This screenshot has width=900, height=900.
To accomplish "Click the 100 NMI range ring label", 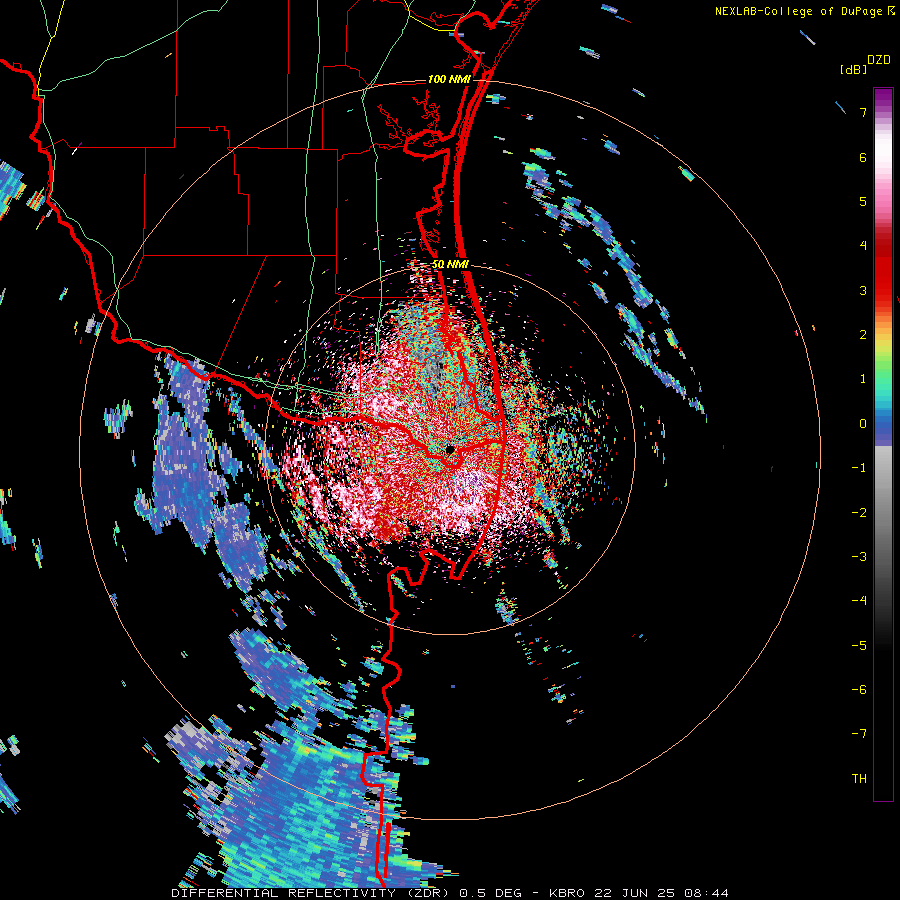I will (x=449, y=79).
